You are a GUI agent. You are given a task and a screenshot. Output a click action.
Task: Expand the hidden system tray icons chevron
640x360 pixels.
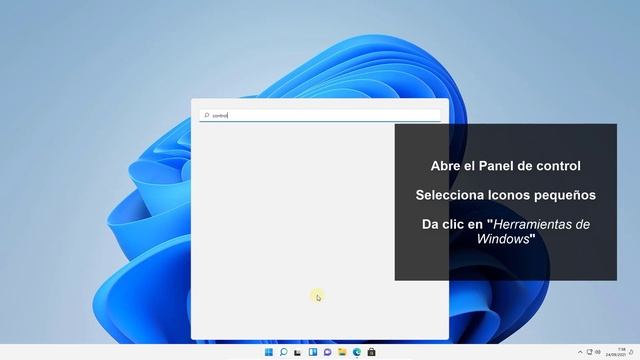pos(580,352)
